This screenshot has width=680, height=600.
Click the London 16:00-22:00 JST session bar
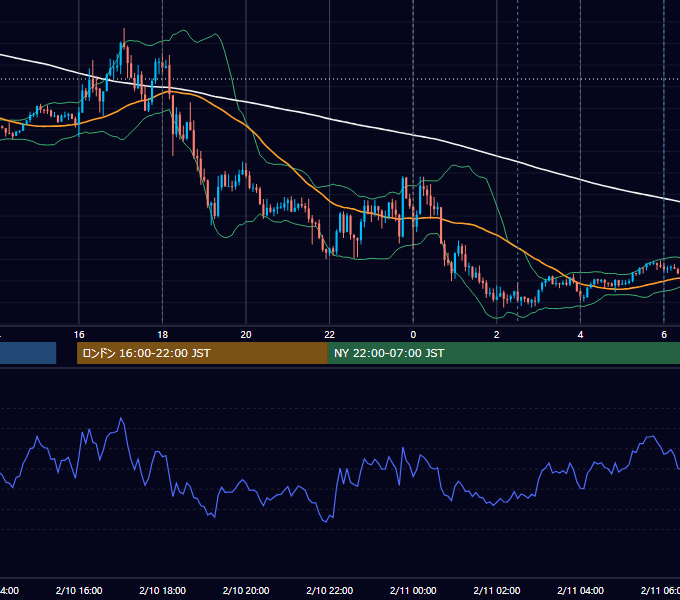[202, 353]
